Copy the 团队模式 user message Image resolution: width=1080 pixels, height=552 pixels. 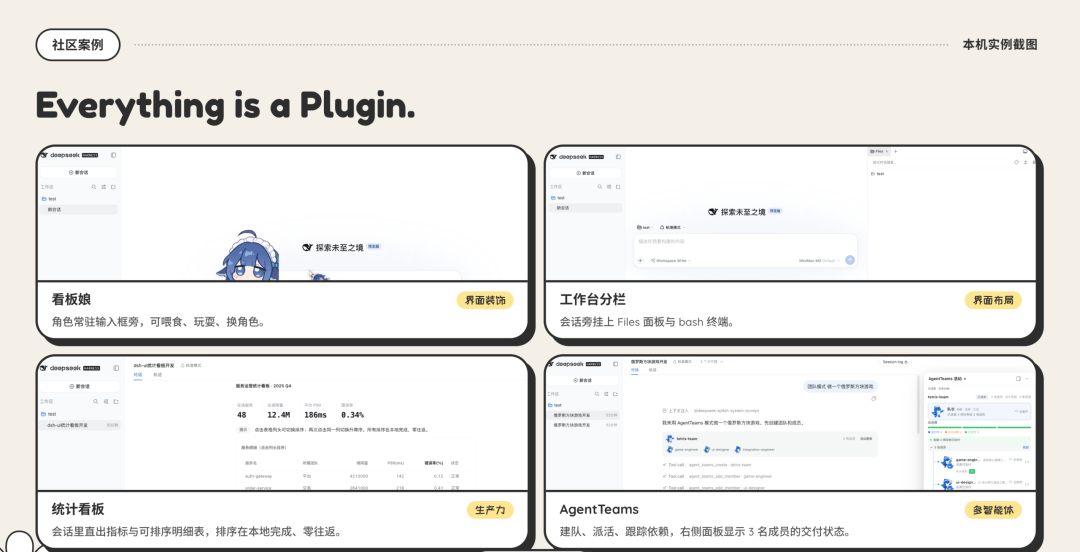click(873, 398)
